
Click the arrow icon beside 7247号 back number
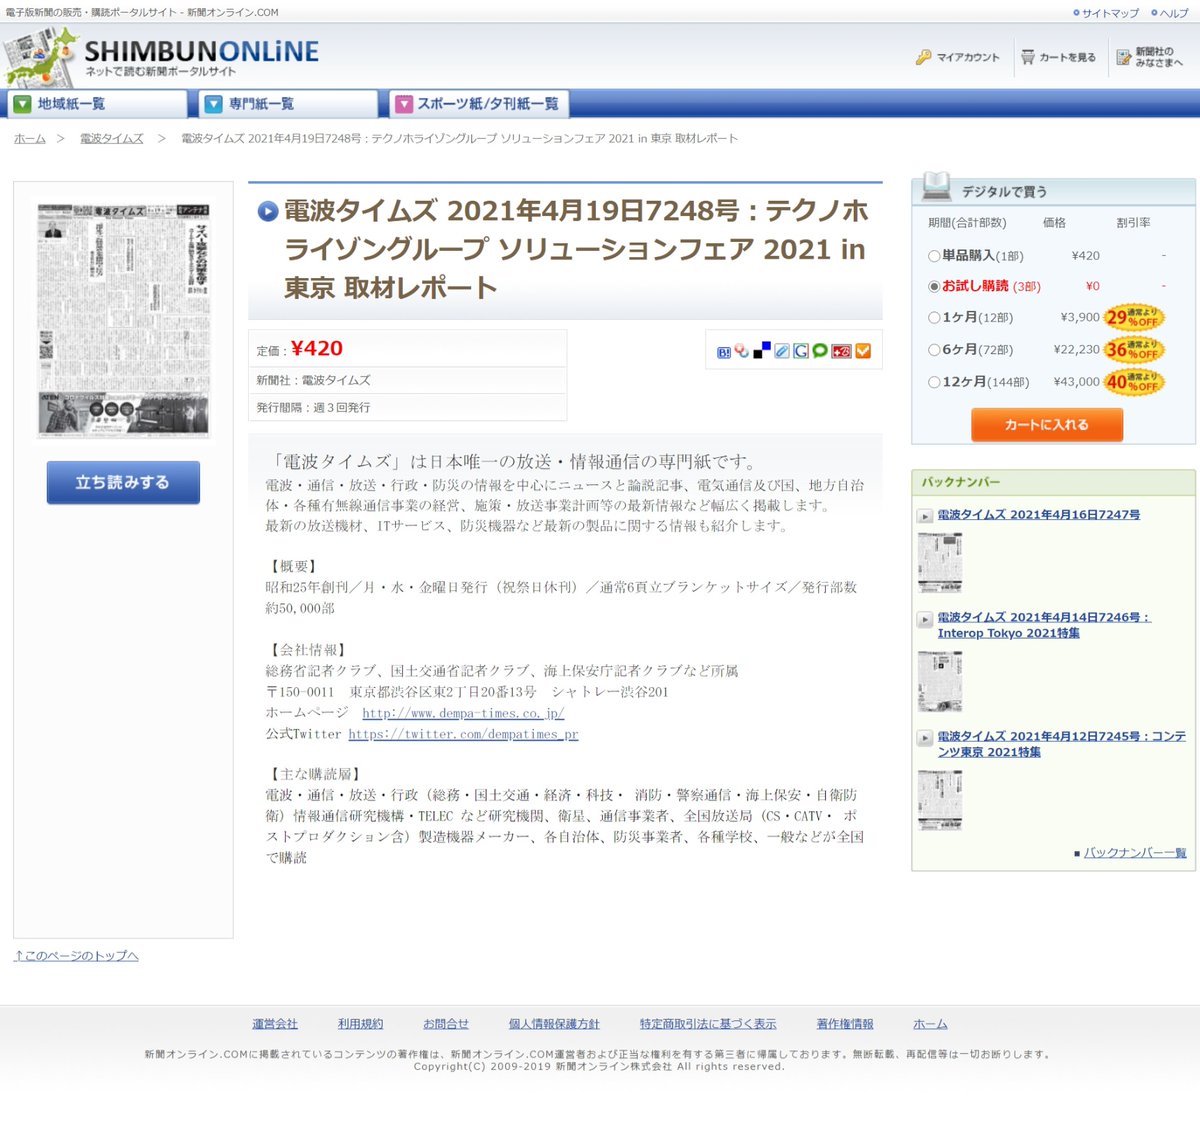click(x=925, y=516)
